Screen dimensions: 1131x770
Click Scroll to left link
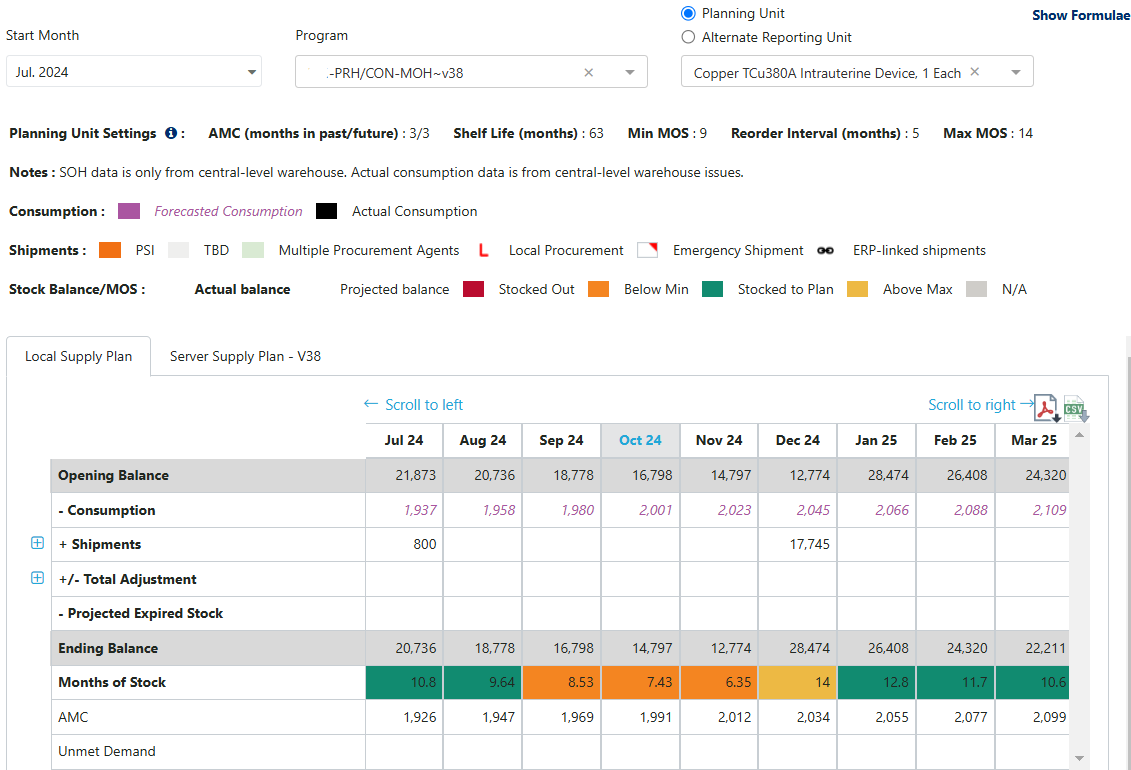point(413,405)
